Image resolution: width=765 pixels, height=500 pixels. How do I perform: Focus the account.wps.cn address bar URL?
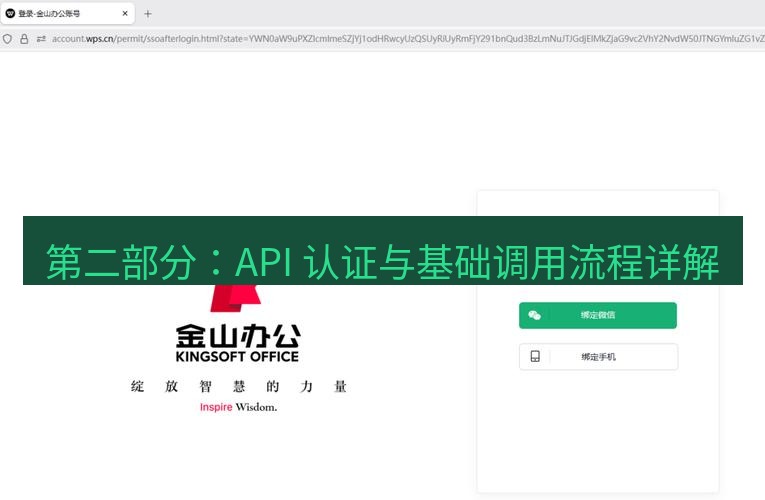(x=407, y=39)
